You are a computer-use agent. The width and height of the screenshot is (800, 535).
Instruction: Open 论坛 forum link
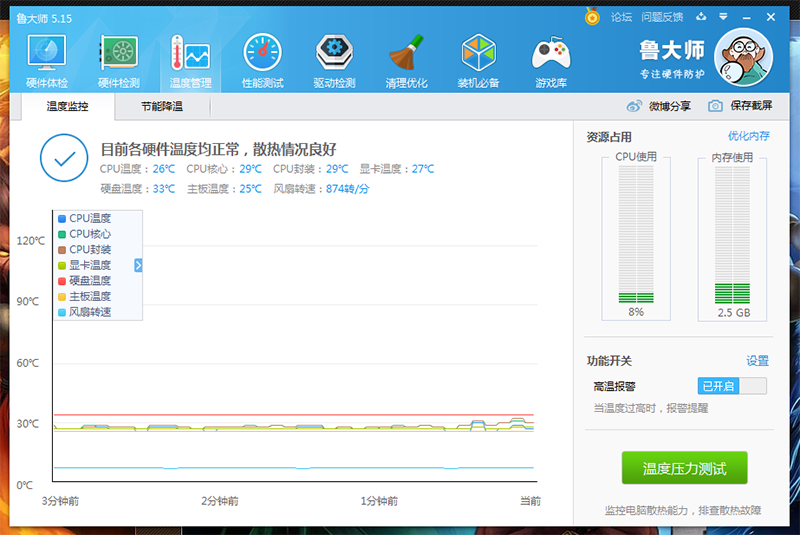pos(621,17)
